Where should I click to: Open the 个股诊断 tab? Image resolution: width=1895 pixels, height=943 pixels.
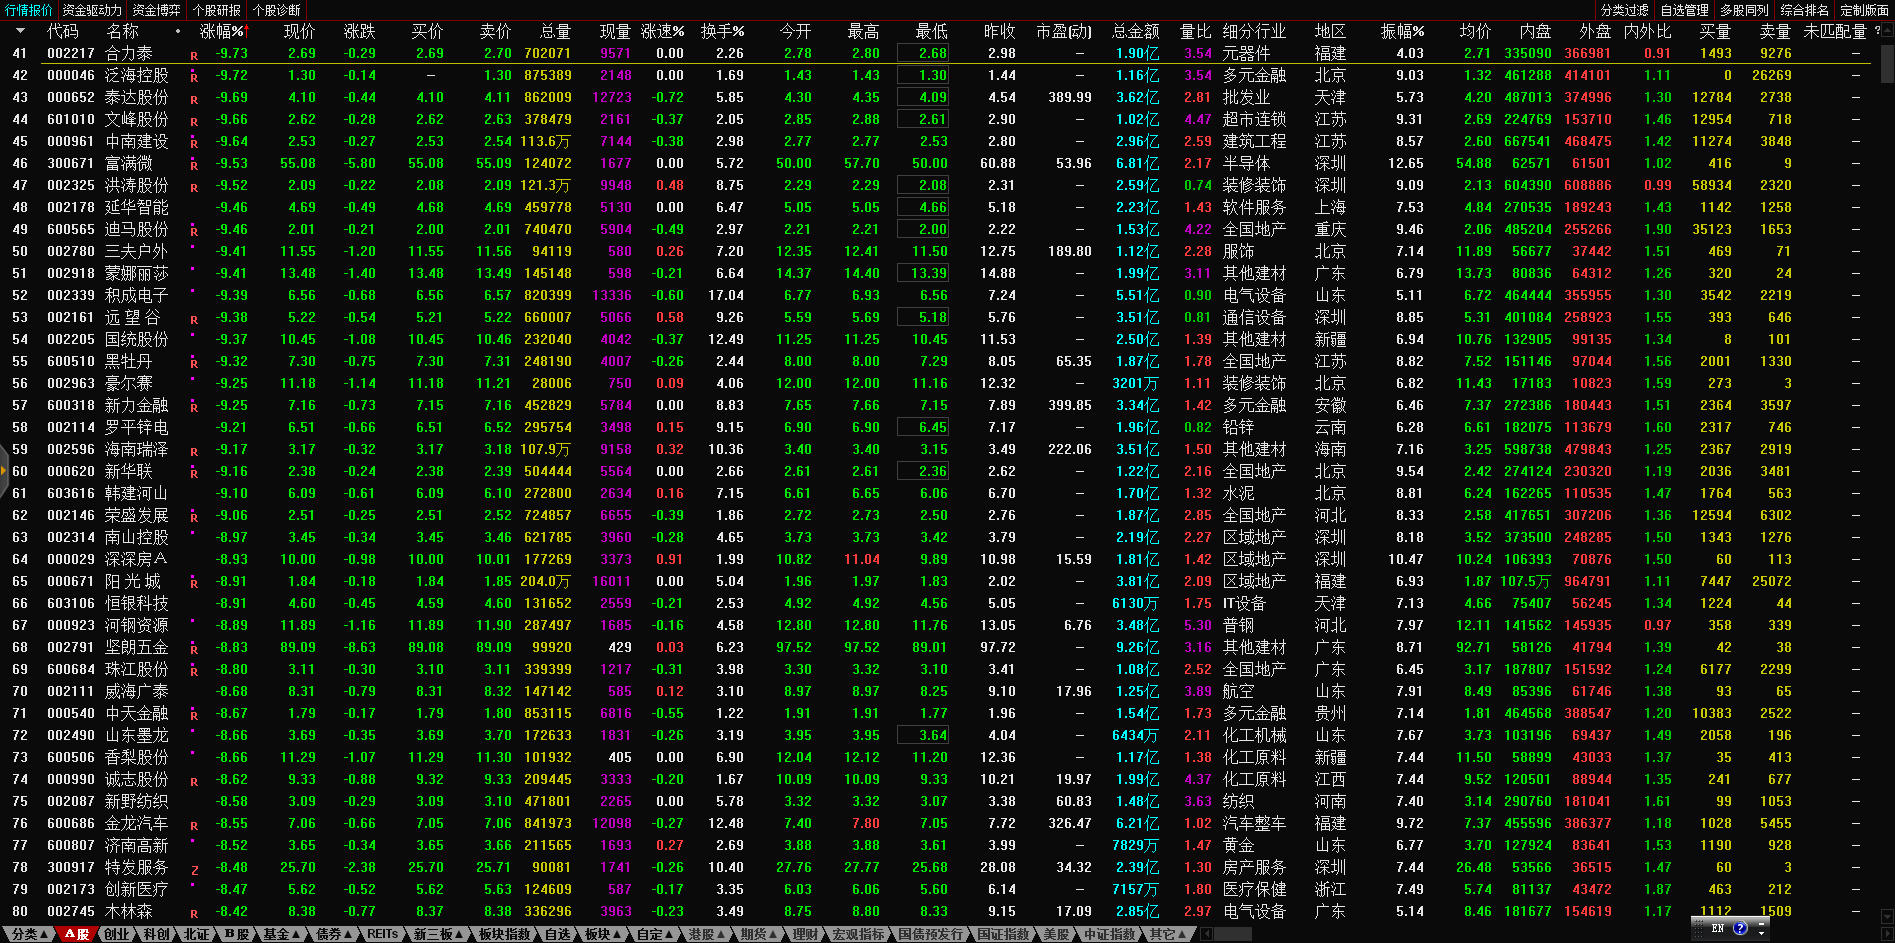click(x=276, y=10)
